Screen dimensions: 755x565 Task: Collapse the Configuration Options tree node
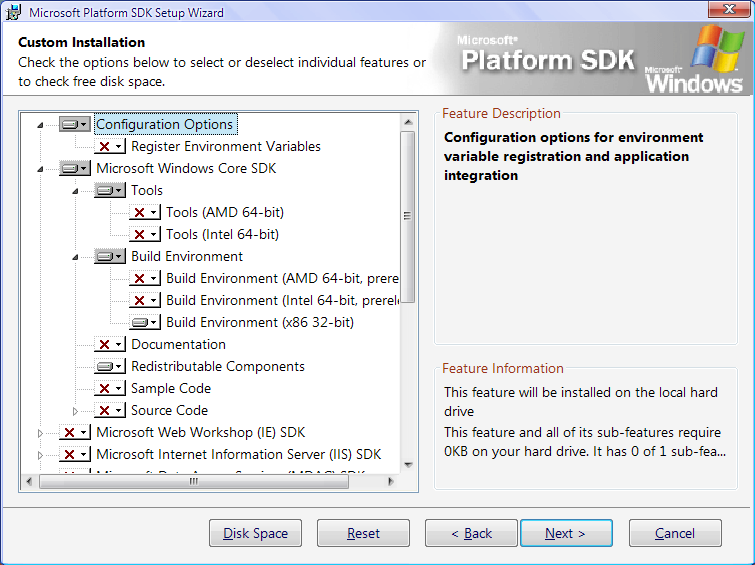tap(40, 125)
